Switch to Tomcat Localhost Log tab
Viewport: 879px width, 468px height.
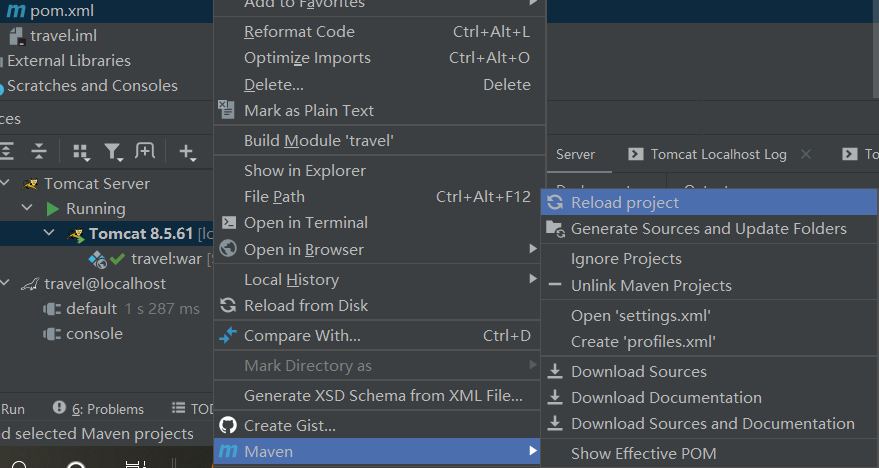pyautogui.click(x=718, y=154)
